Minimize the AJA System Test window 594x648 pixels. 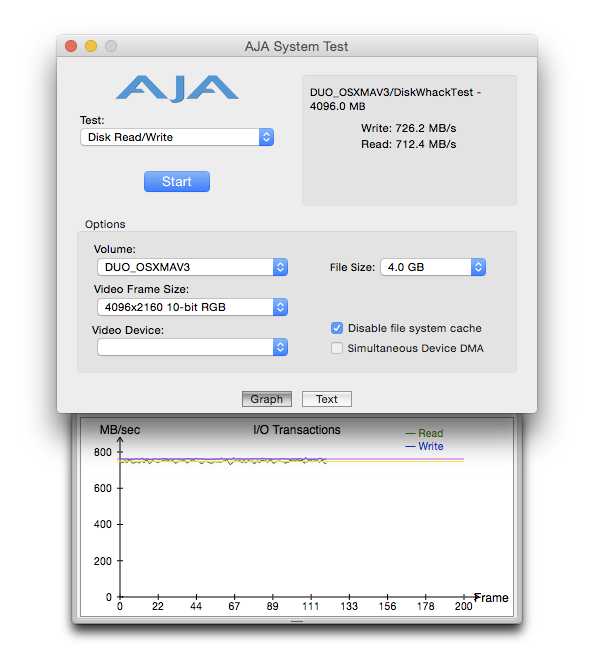[x=91, y=46]
